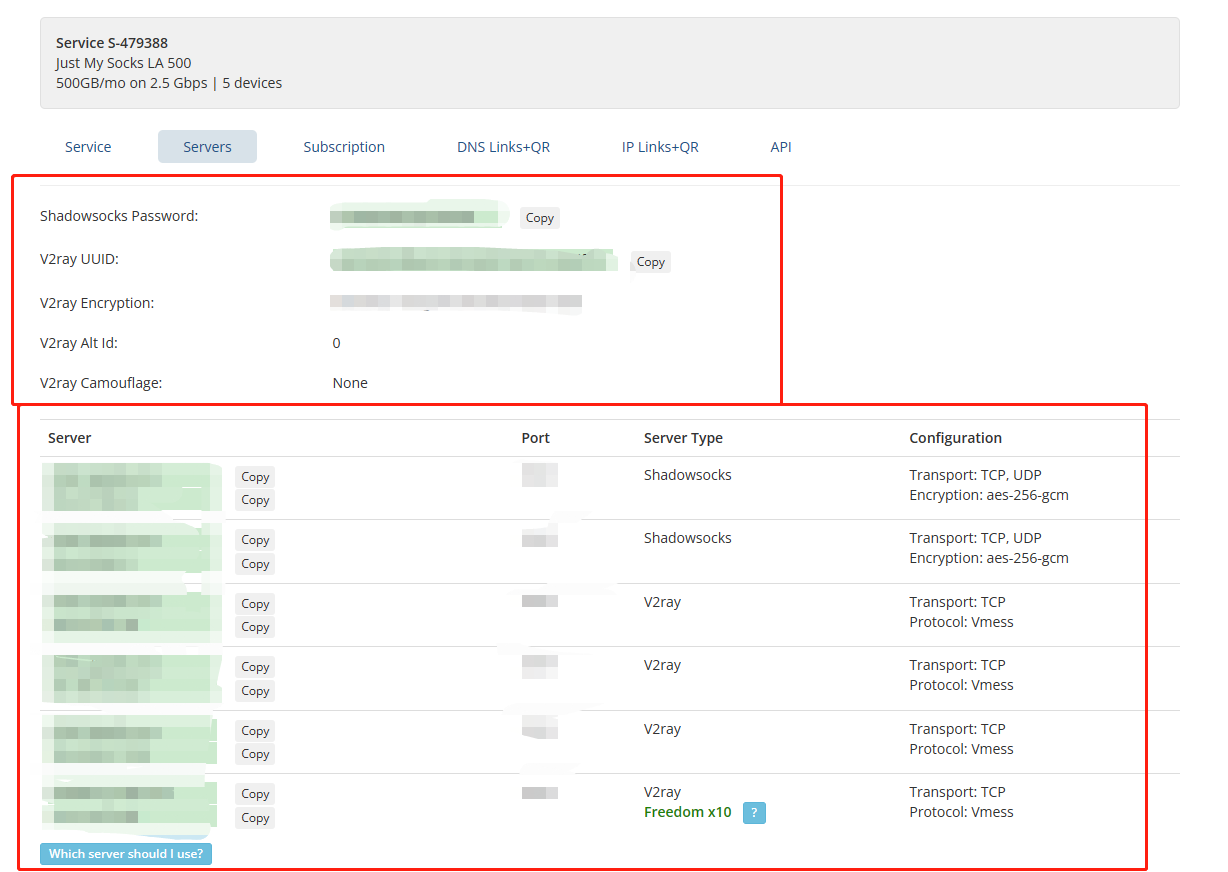The width and height of the screenshot is (1228, 872).
Task: Go to the IP Links+QR tab
Action: coord(660,147)
